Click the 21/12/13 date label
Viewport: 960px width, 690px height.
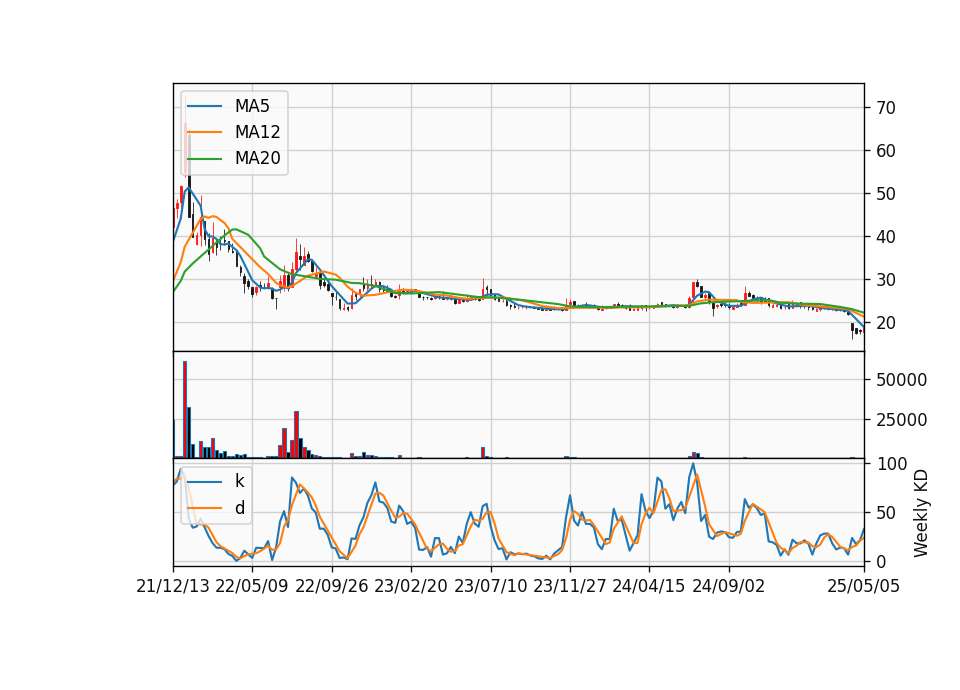click(x=173, y=586)
